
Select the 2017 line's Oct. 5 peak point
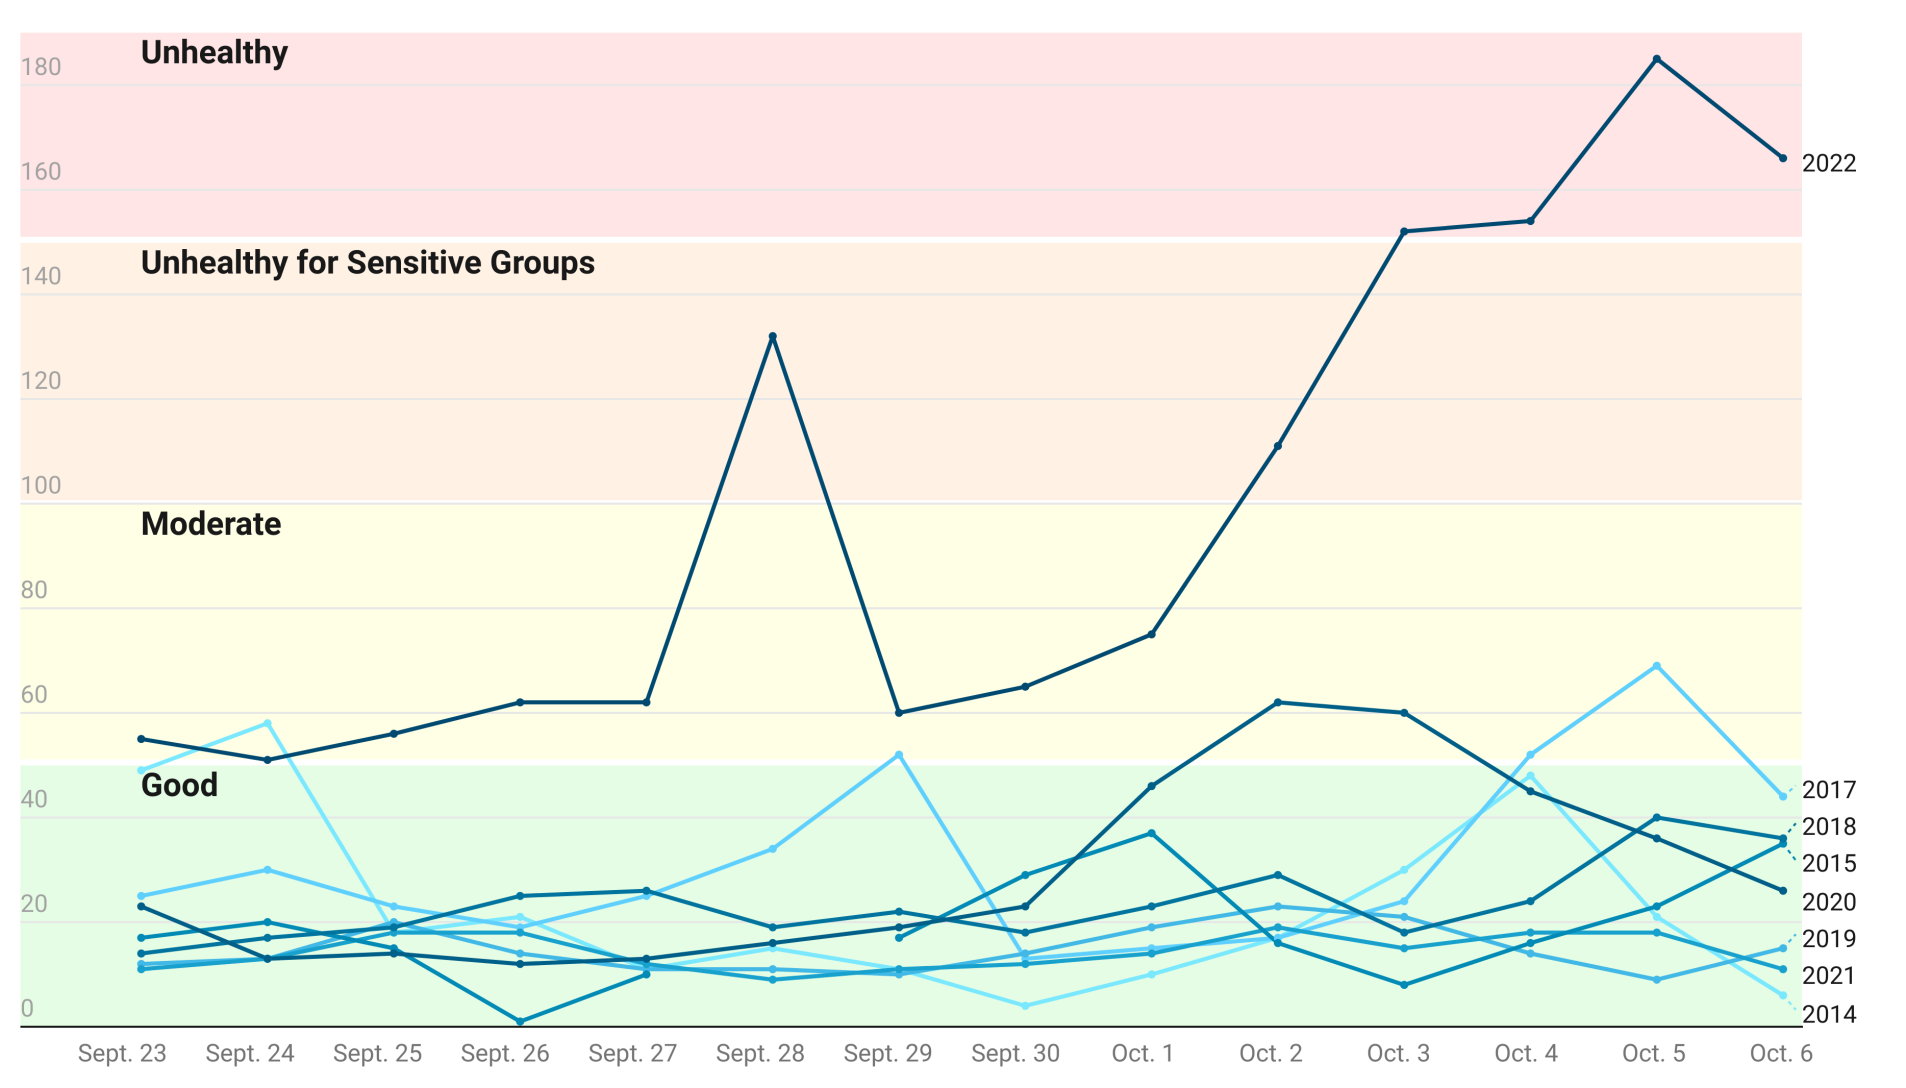(x=1656, y=666)
